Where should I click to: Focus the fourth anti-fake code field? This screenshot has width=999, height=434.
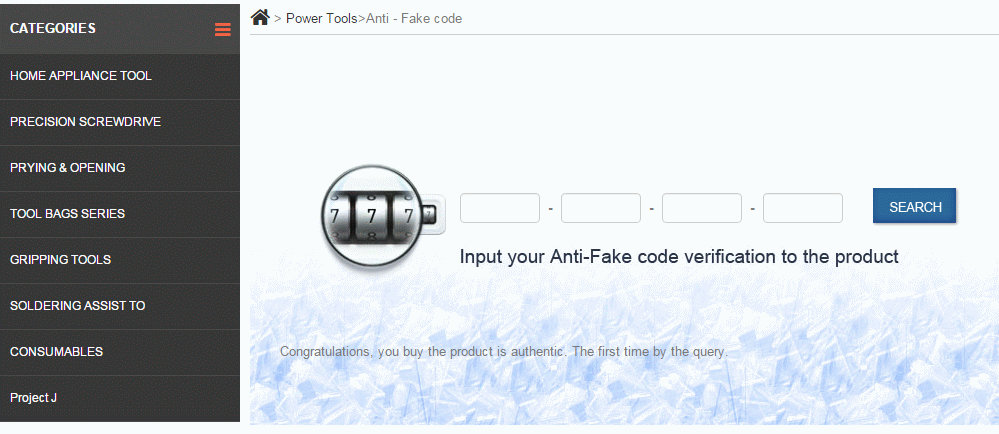coord(803,208)
